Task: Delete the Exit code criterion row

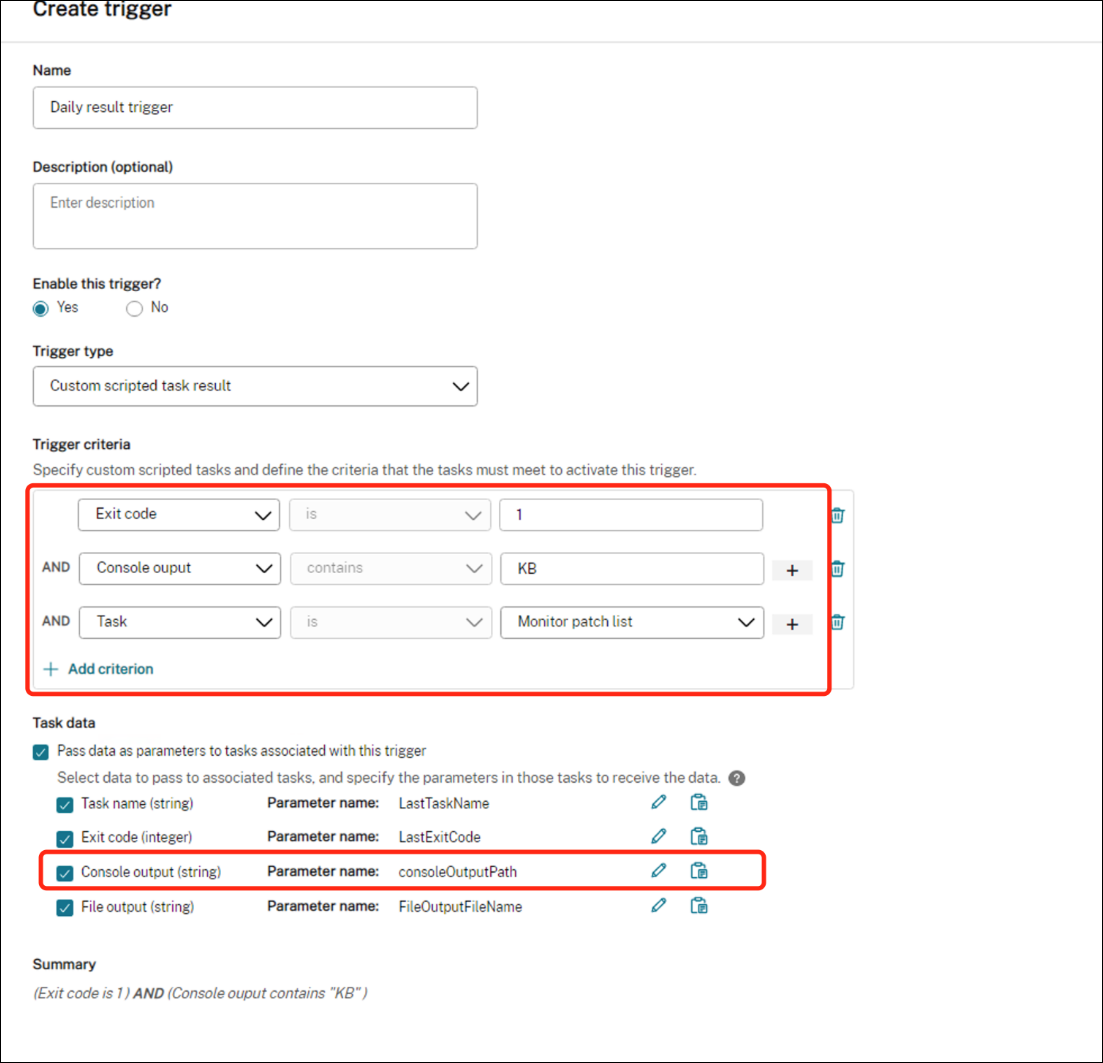Action: pos(838,515)
